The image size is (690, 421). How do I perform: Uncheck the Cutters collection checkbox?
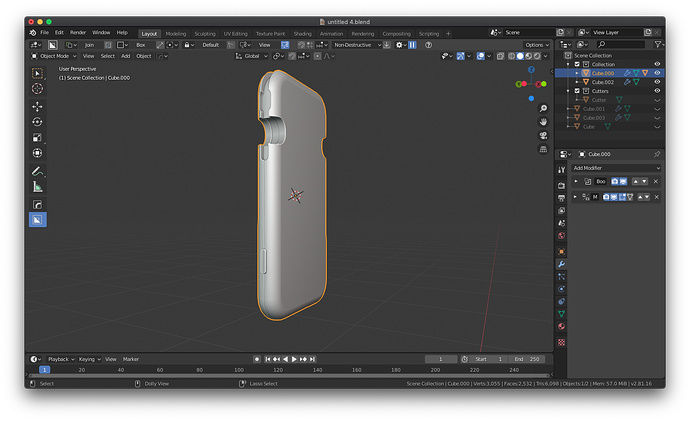(577, 91)
